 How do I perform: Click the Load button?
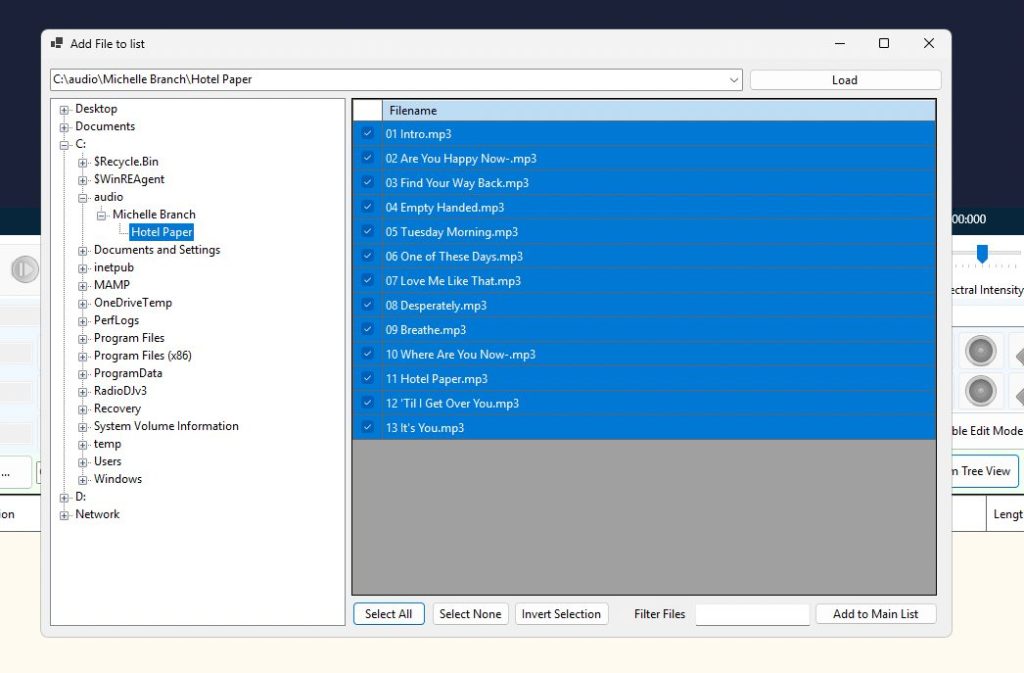pyautogui.click(x=845, y=80)
